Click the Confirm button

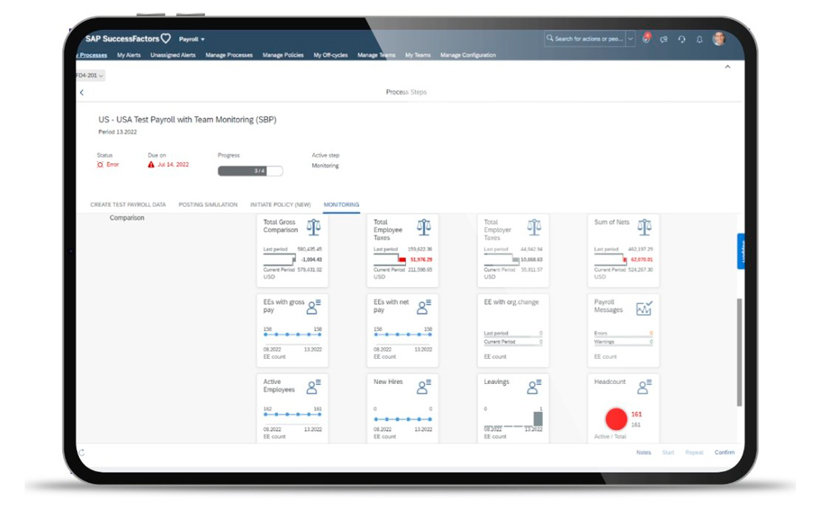pyautogui.click(x=724, y=452)
